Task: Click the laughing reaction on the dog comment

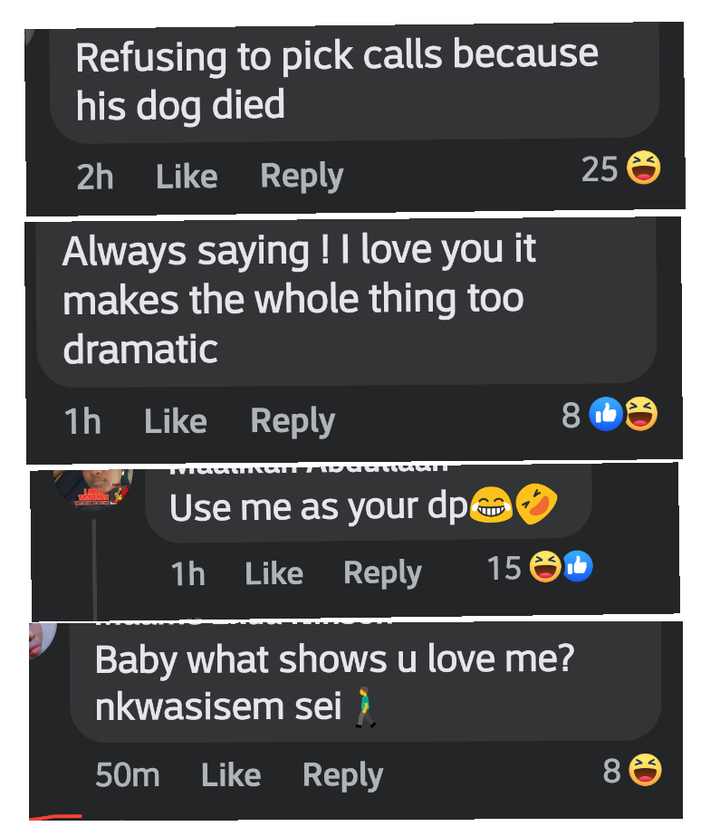Action: [643, 167]
